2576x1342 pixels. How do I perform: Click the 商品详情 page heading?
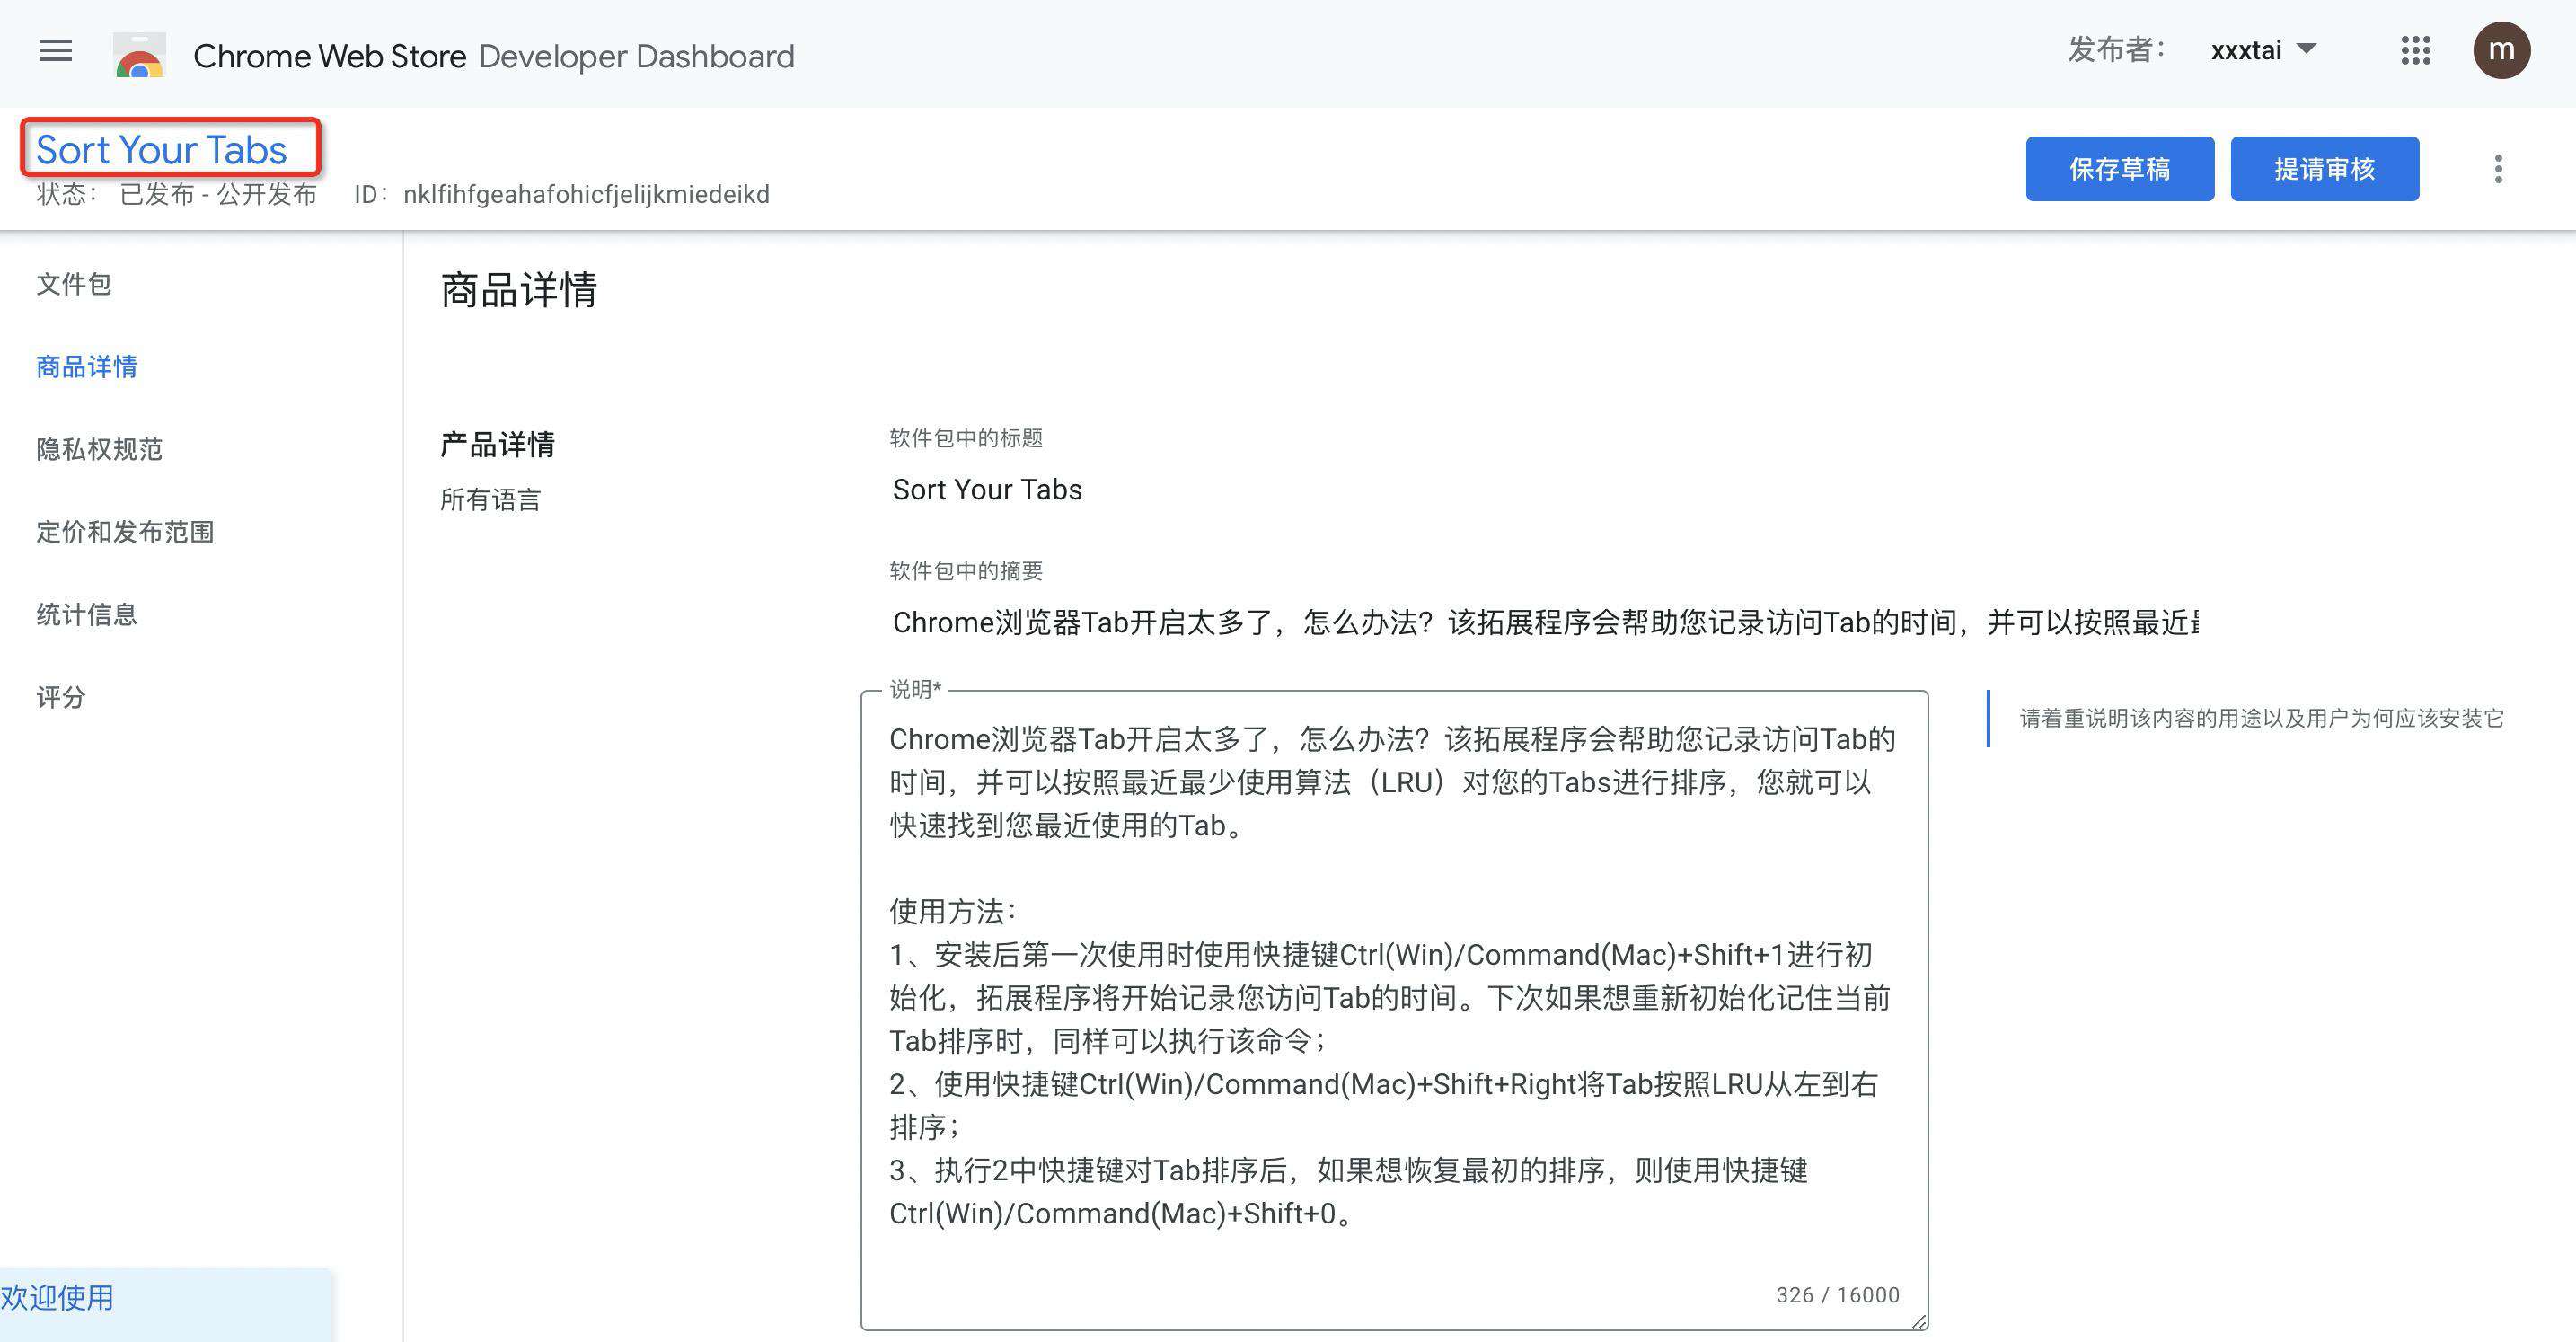pos(519,290)
